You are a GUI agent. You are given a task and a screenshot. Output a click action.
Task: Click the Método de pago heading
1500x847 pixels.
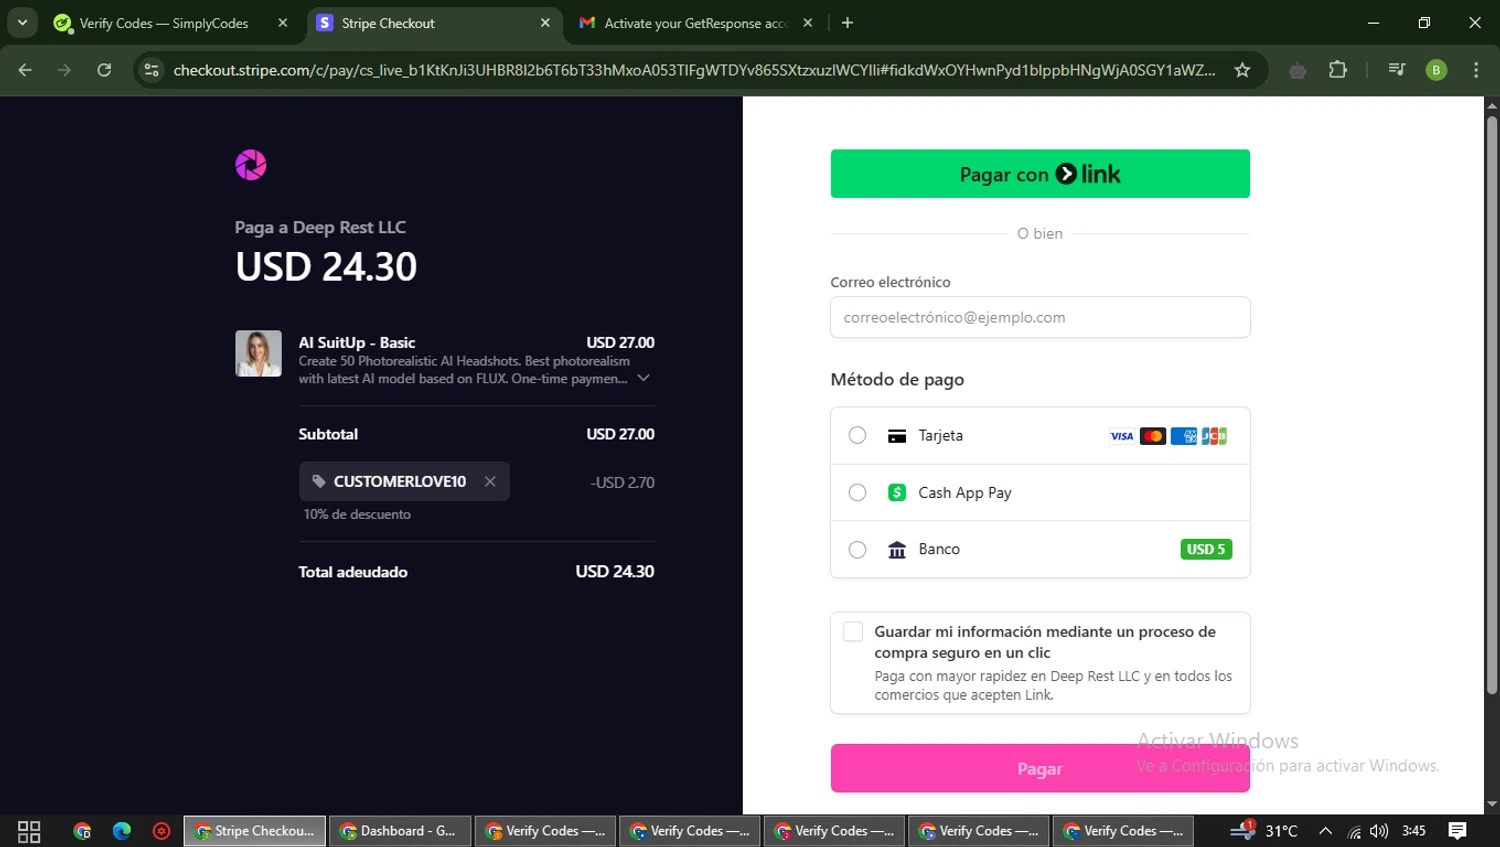[897, 379]
